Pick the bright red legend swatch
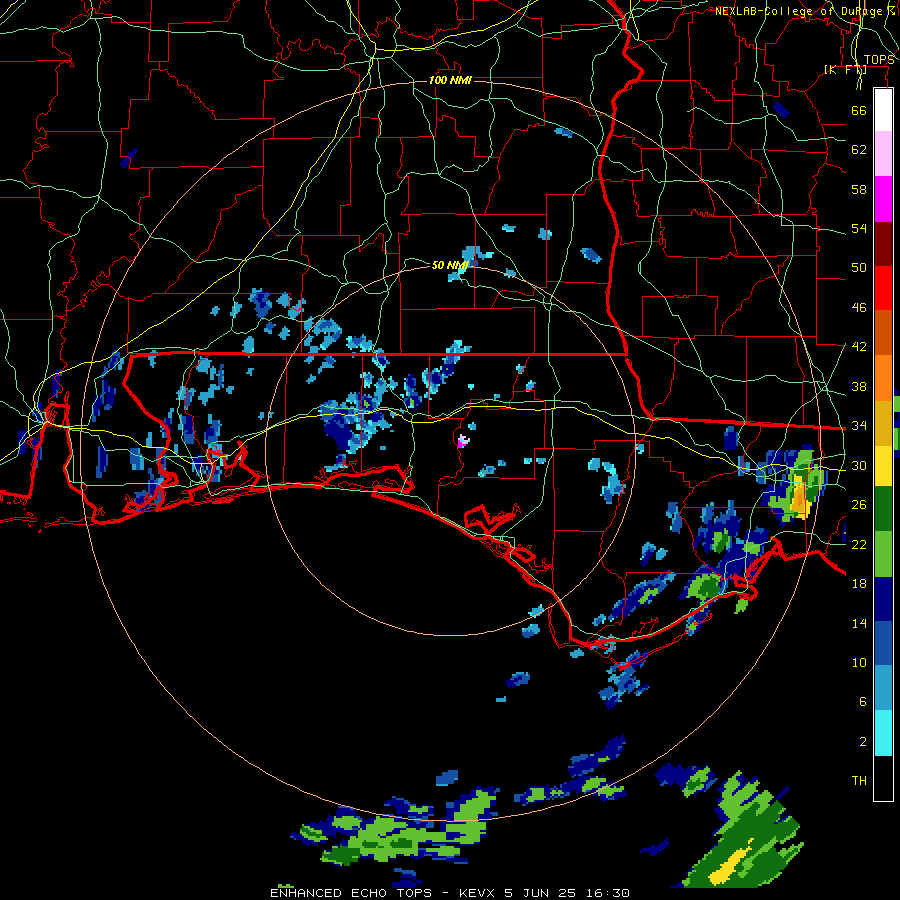Image resolution: width=900 pixels, height=900 pixels. [x=883, y=288]
